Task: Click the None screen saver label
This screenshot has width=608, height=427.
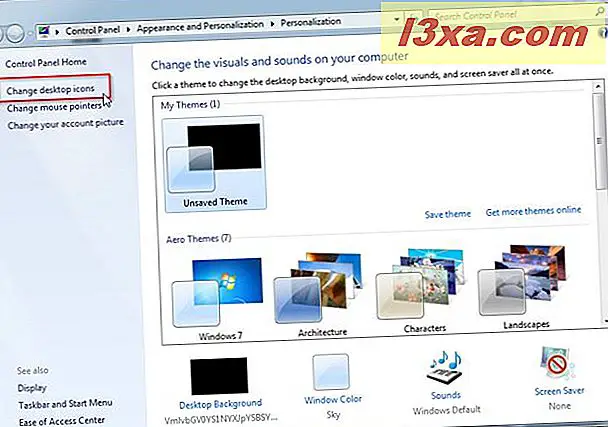Action: [560, 406]
